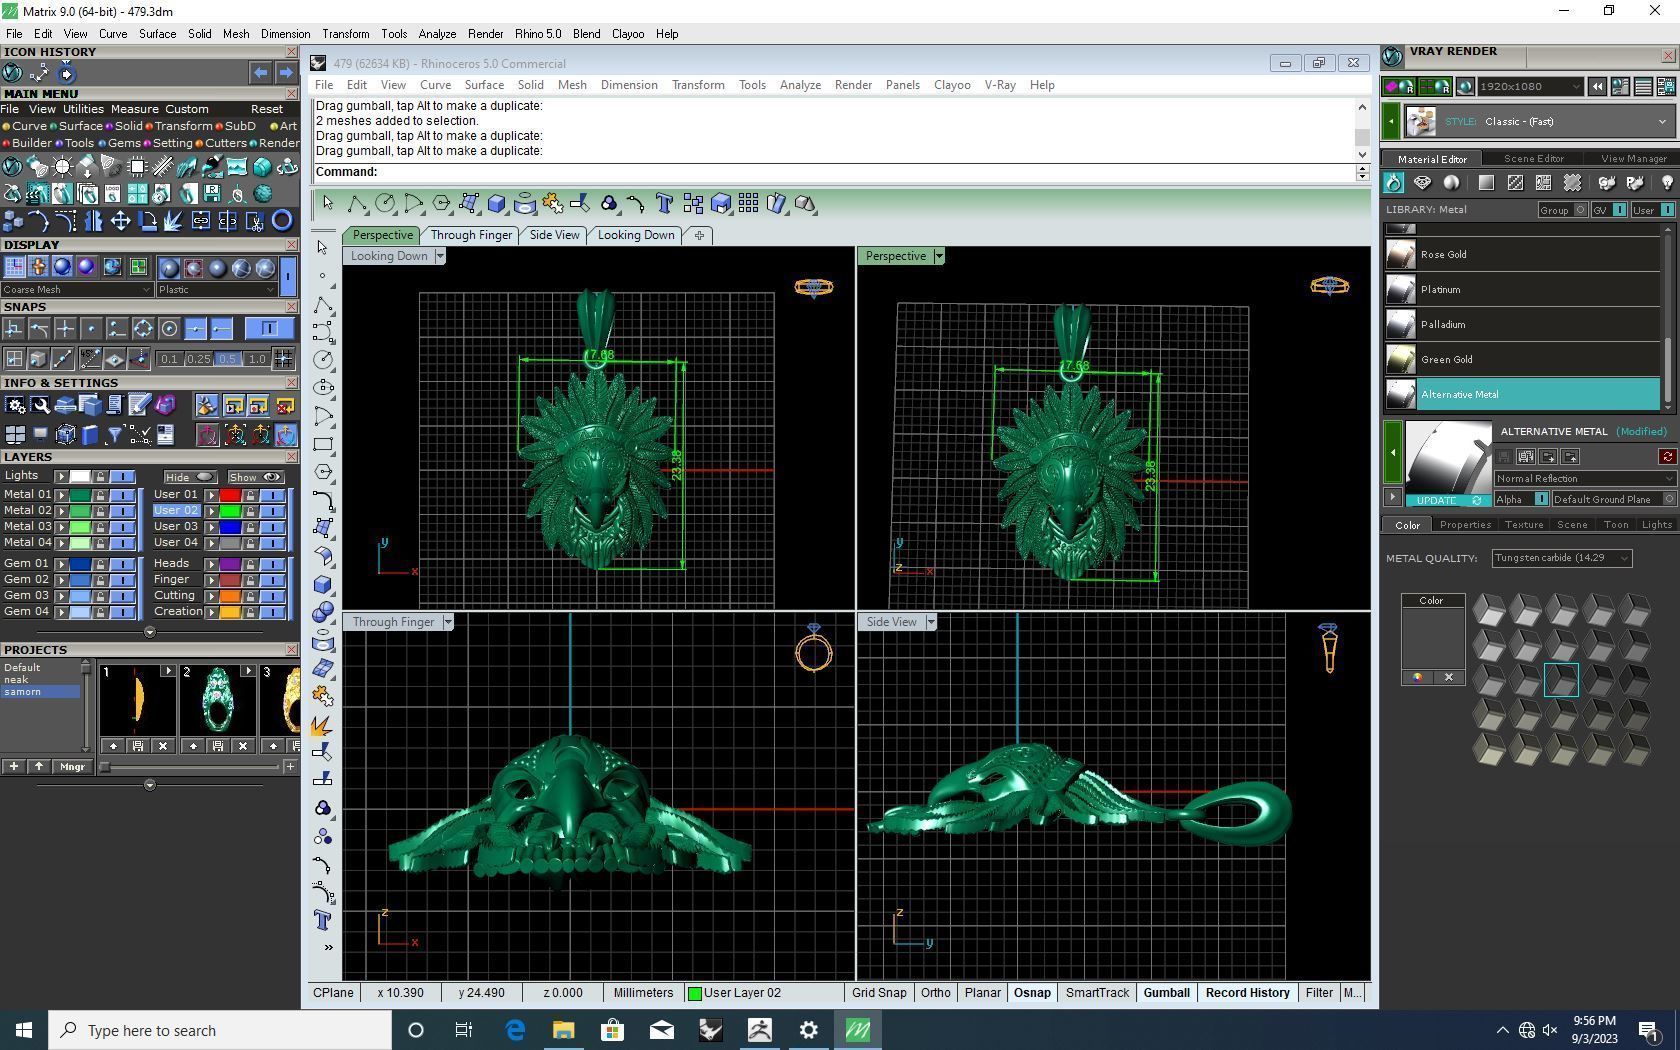This screenshot has height=1050, width=1680.
Task: Open the View Manager tab
Action: click(x=1633, y=159)
